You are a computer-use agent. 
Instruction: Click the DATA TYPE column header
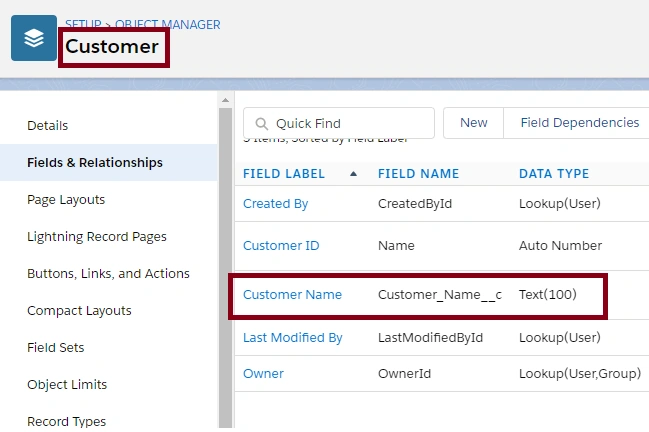pos(554,174)
